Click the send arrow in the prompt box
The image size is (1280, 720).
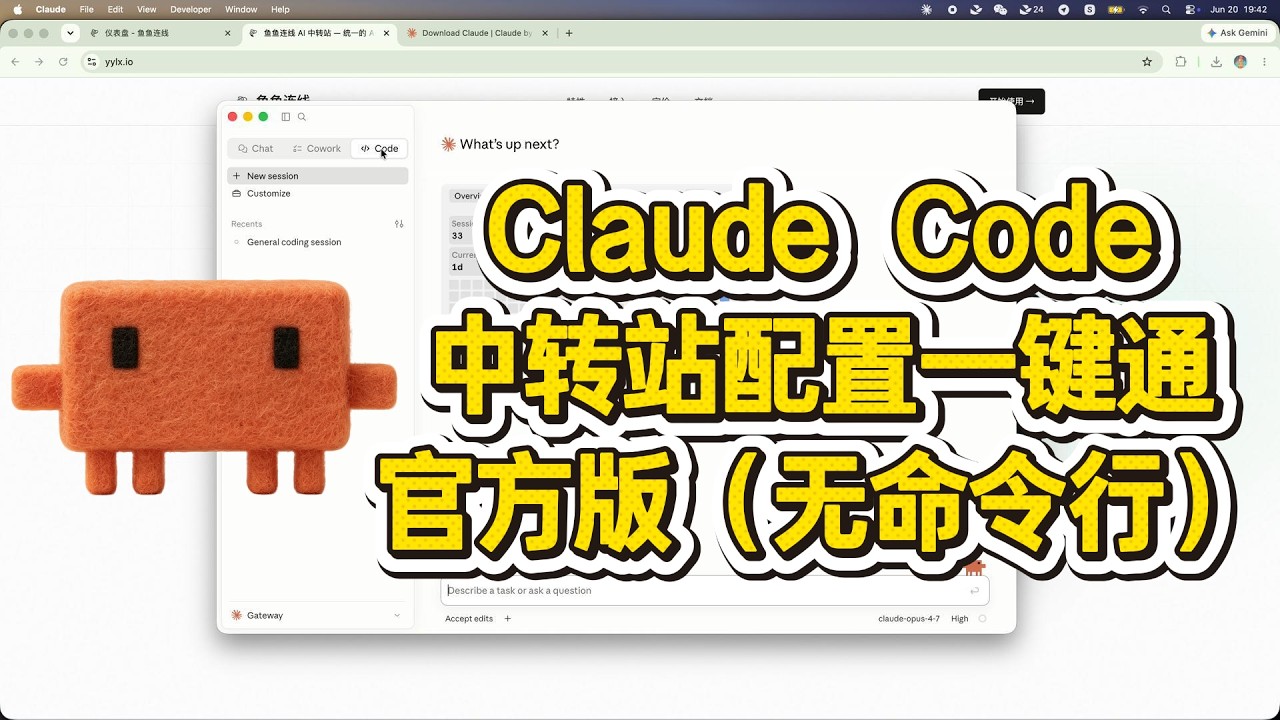(974, 591)
